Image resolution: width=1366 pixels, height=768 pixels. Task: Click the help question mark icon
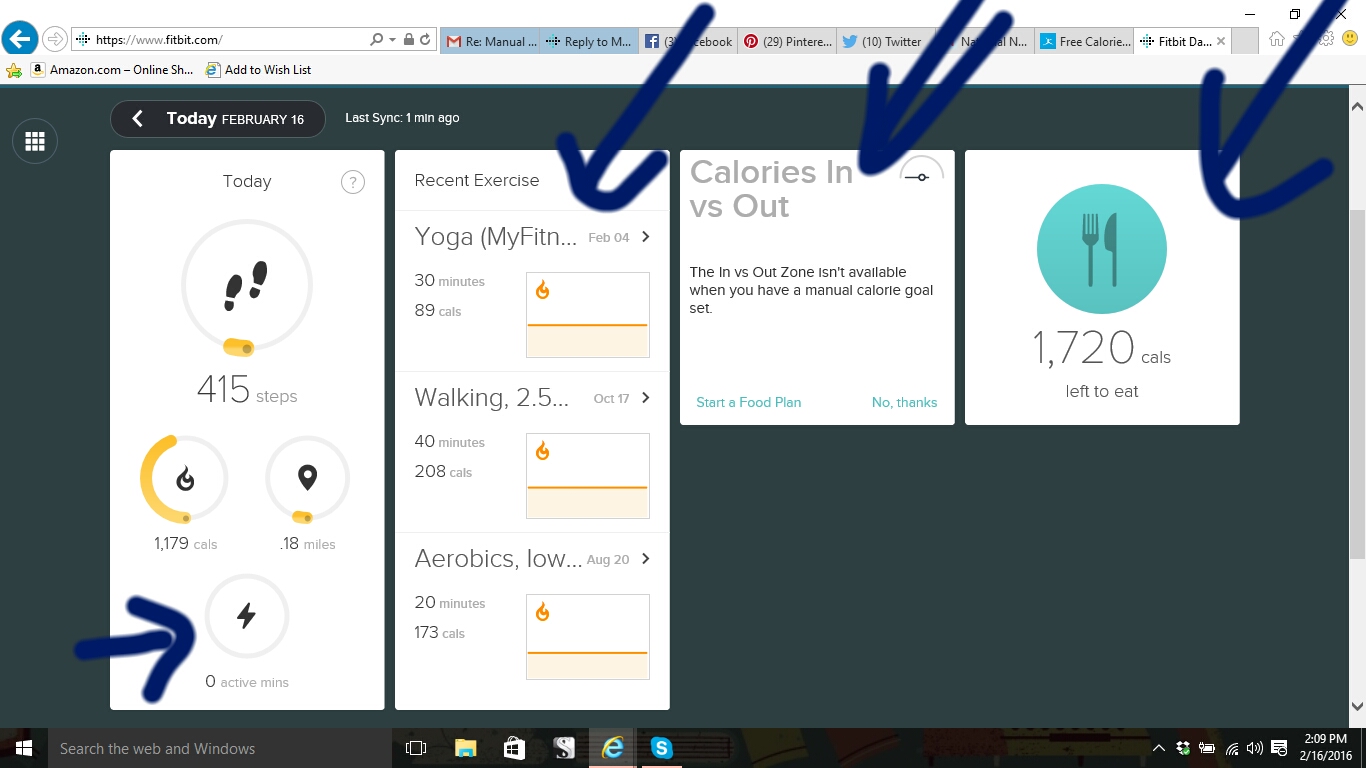pyautogui.click(x=352, y=182)
